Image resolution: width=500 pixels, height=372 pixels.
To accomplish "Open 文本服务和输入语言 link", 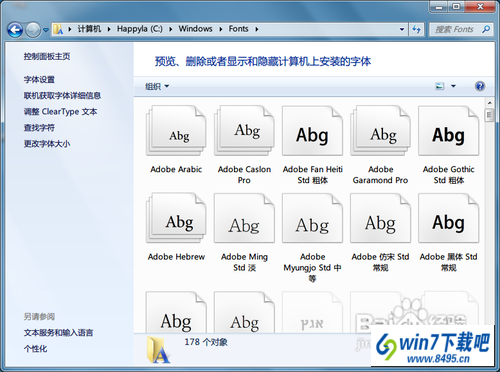I will tap(58, 332).
